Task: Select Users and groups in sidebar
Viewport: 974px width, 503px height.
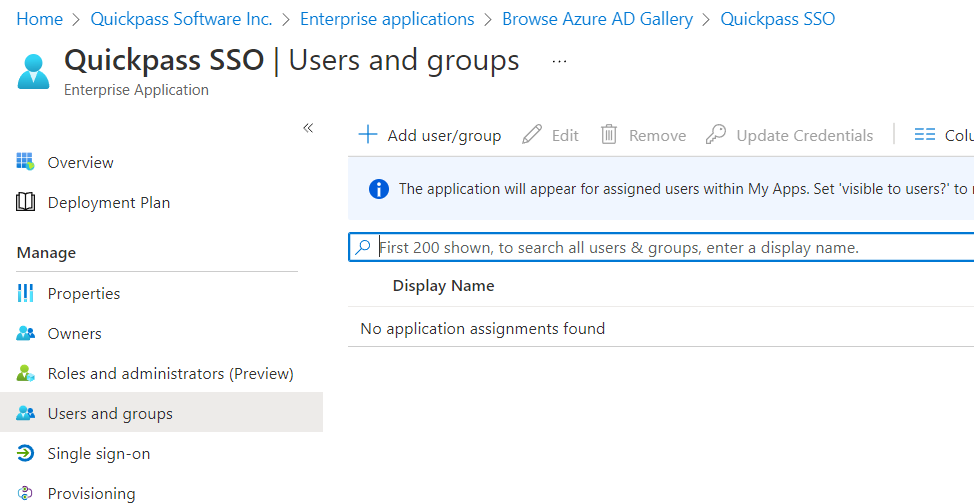Action: pyautogui.click(x=162, y=414)
